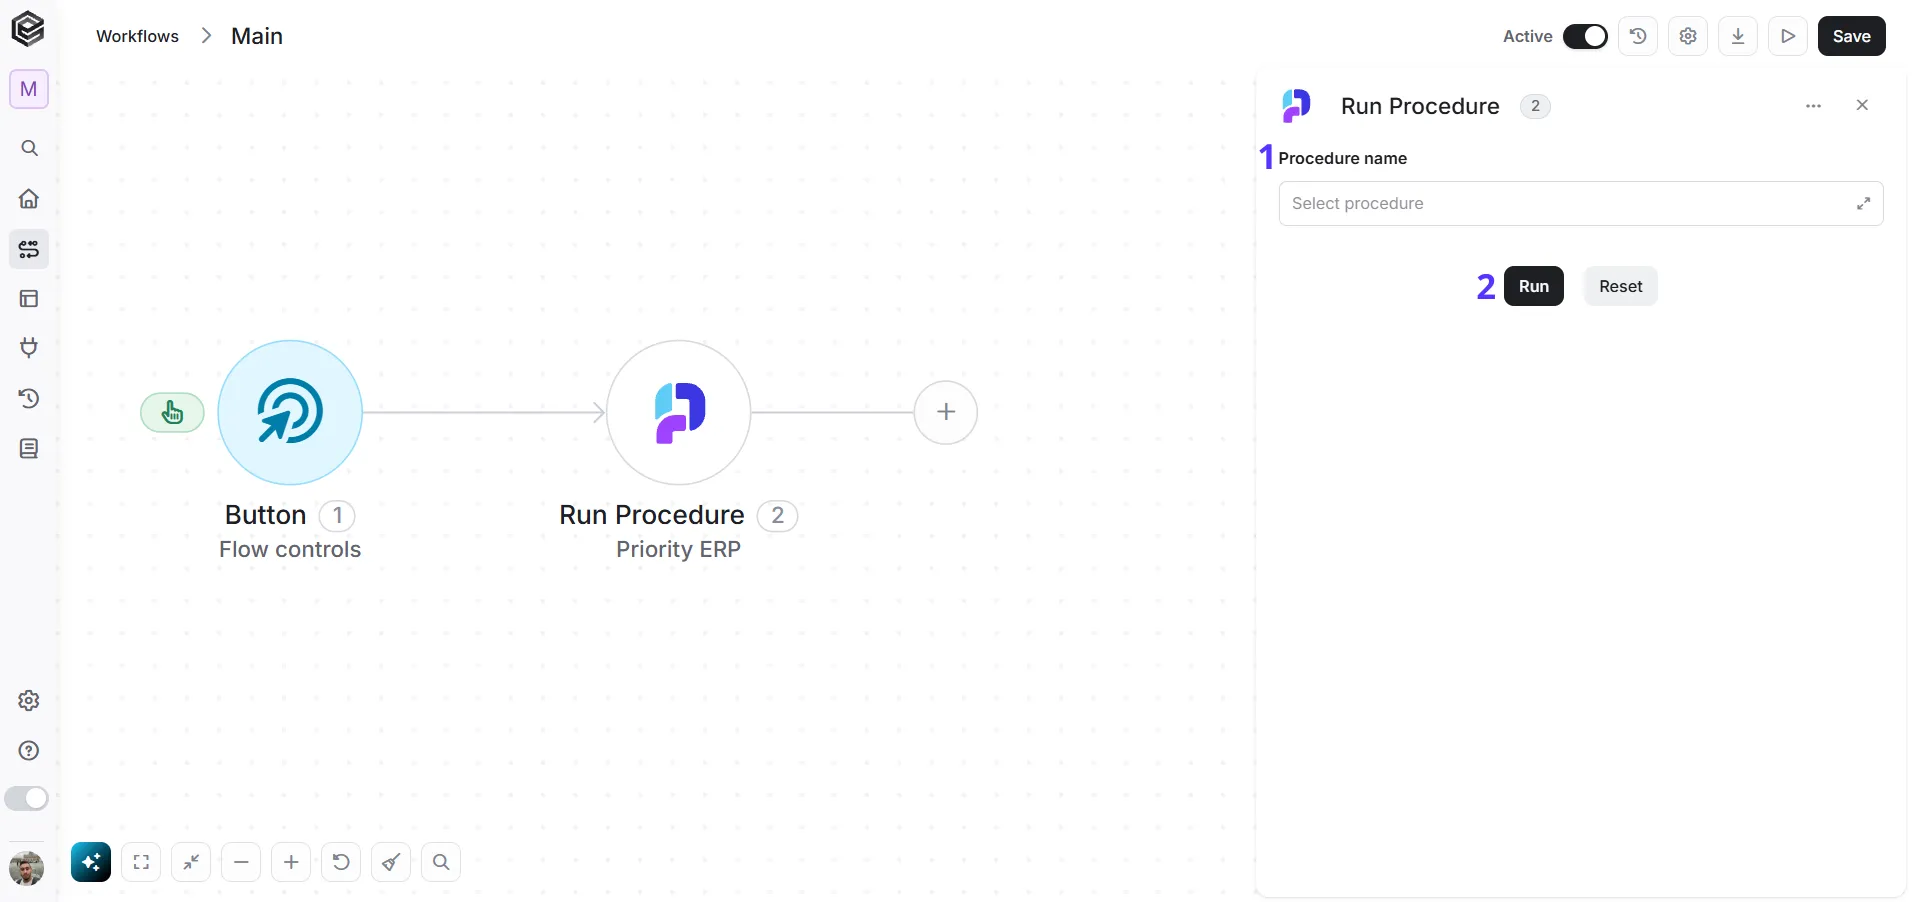Open the Workflows sidebar icon

pyautogui.click(x=29, y=248)
